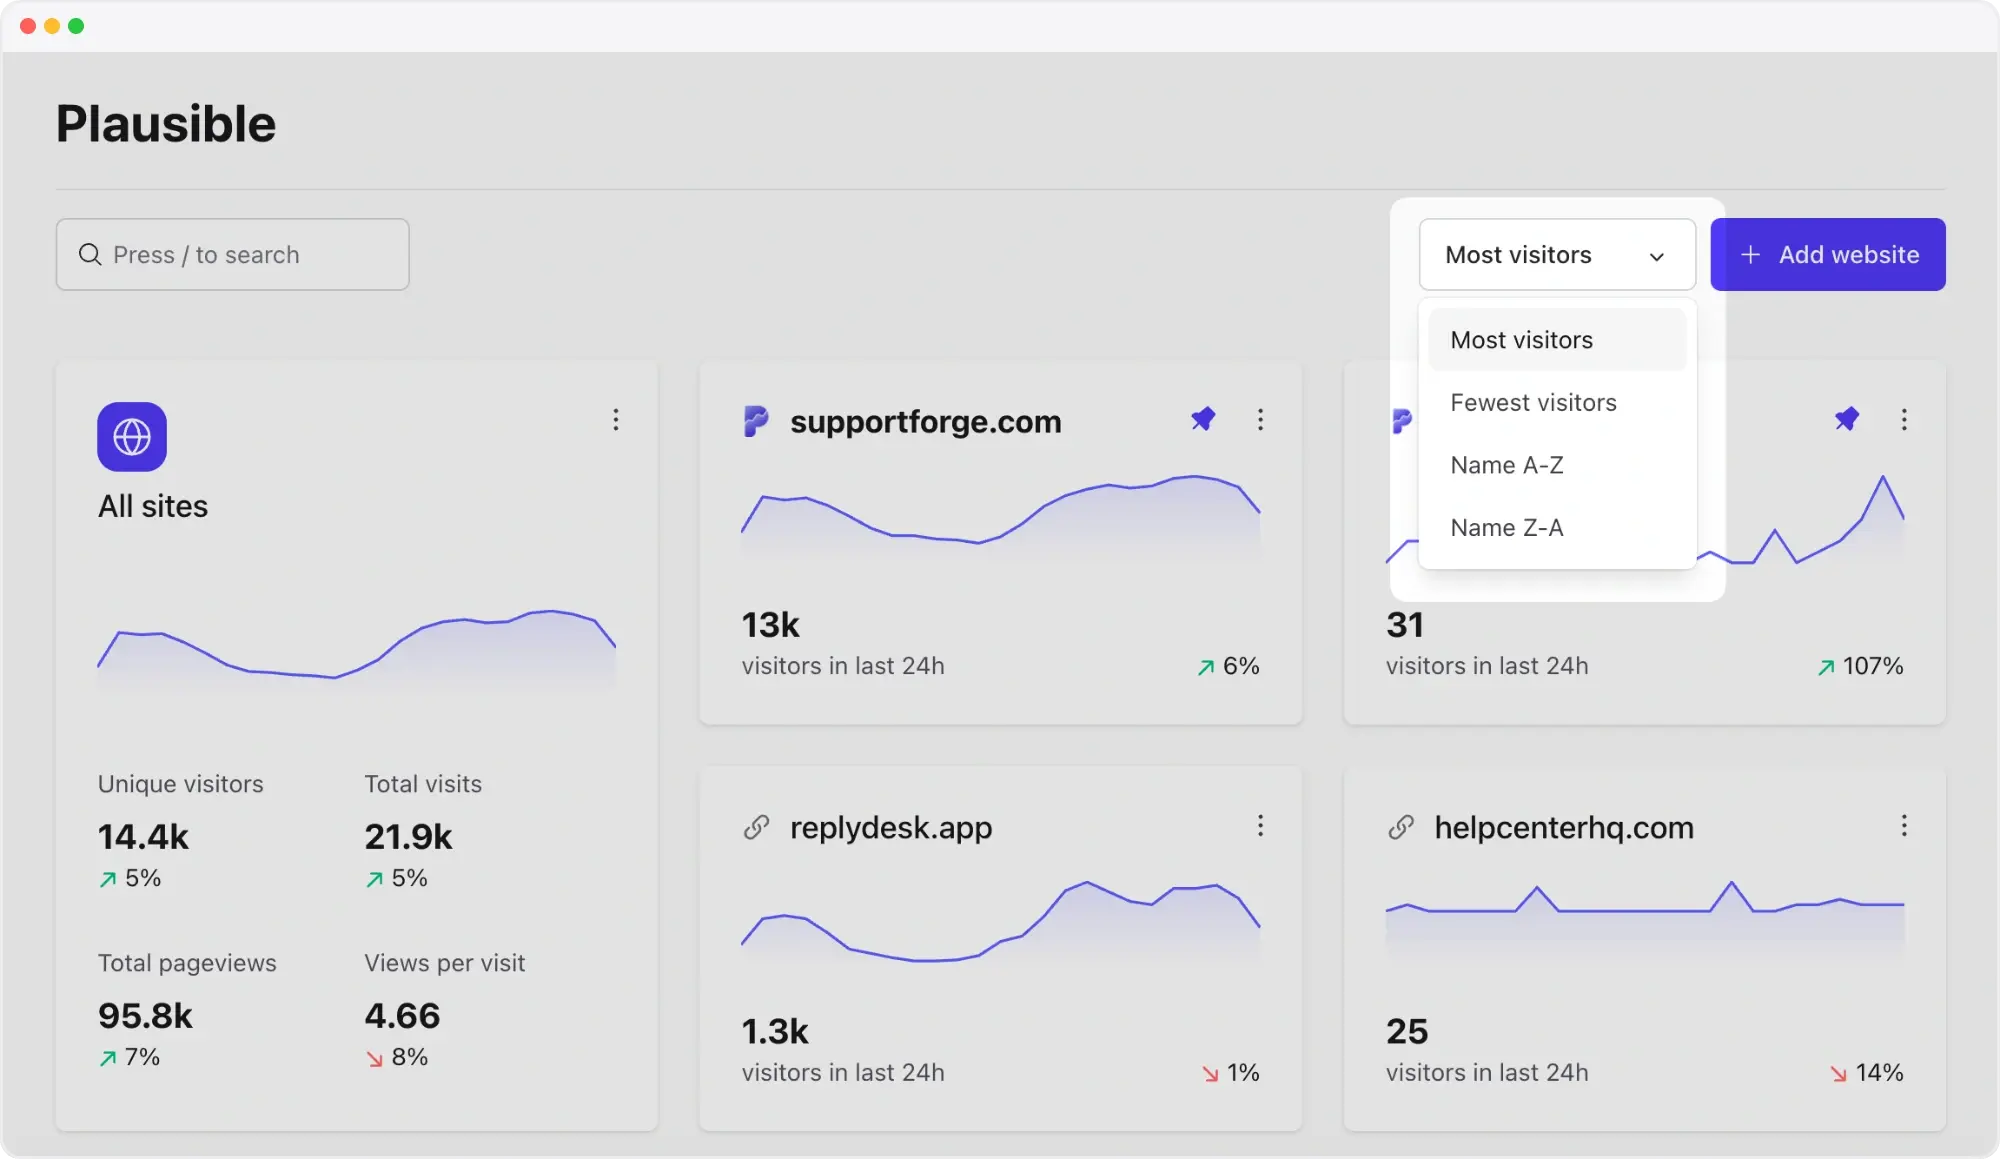2000x1159 pixels.
Task: Open the helpcenterhq.com three-dot options menu
Action: coord(1904,826)
